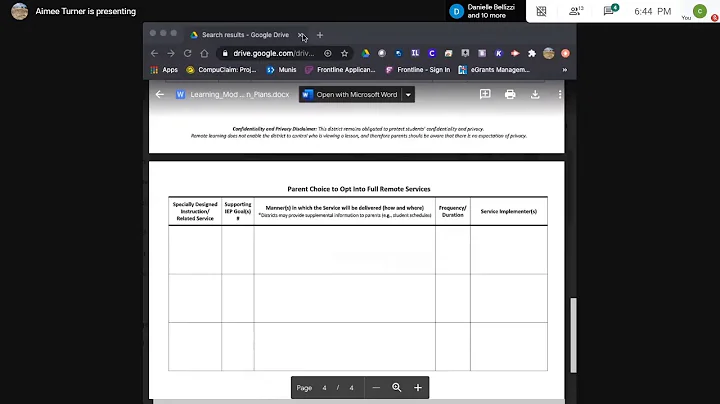Open the Apps bookmark
The height and width of the screenshot is (404, 720).
click(164, 70)
